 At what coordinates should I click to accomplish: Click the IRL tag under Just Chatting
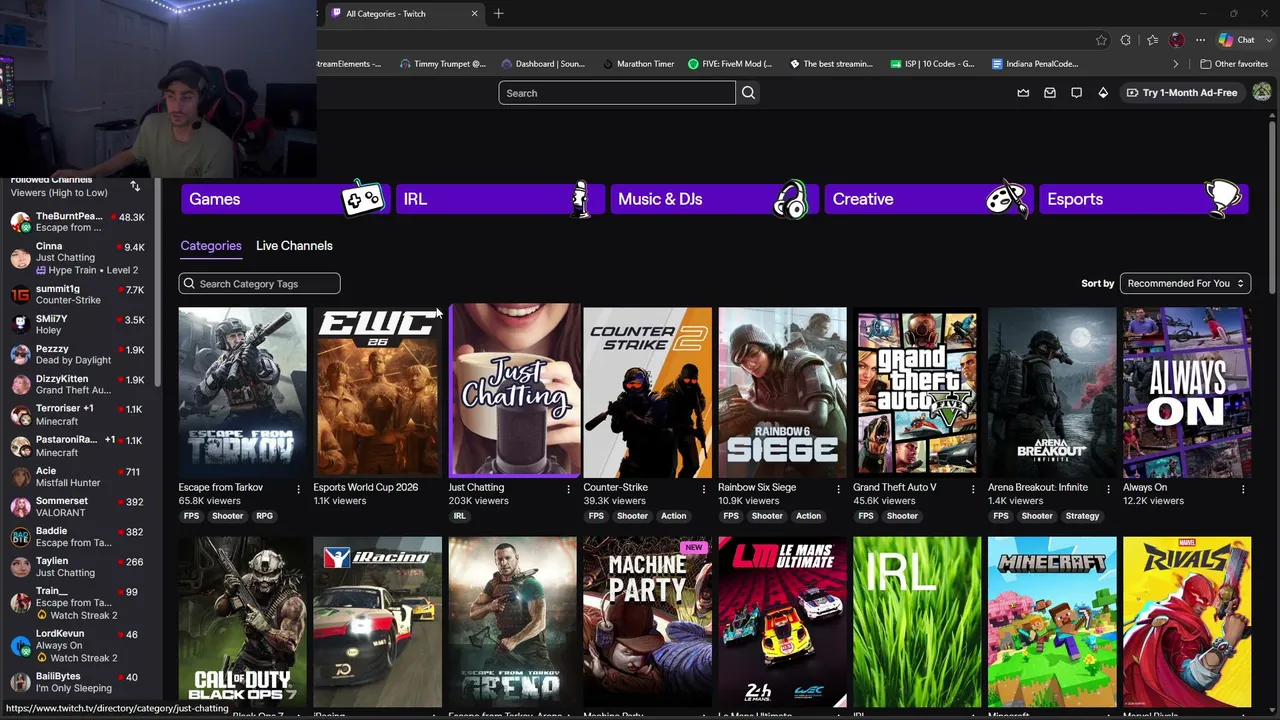click(460, 516)
